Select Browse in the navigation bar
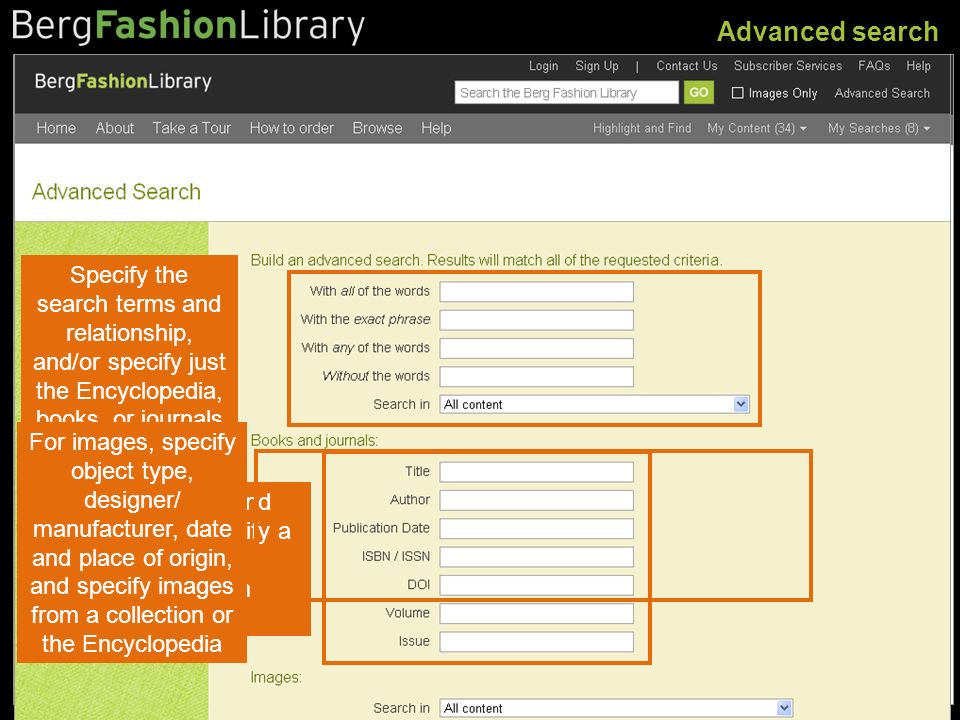The image size is (960, 720). [x=377, y=128]
